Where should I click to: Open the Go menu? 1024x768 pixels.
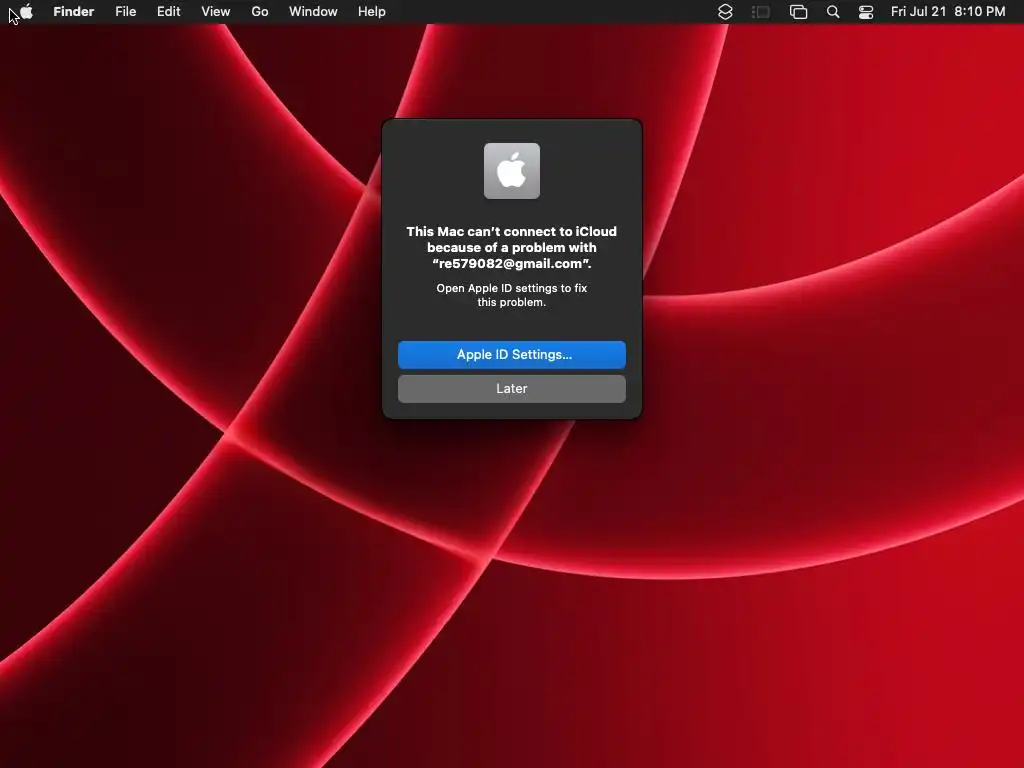tap(260, 12)
